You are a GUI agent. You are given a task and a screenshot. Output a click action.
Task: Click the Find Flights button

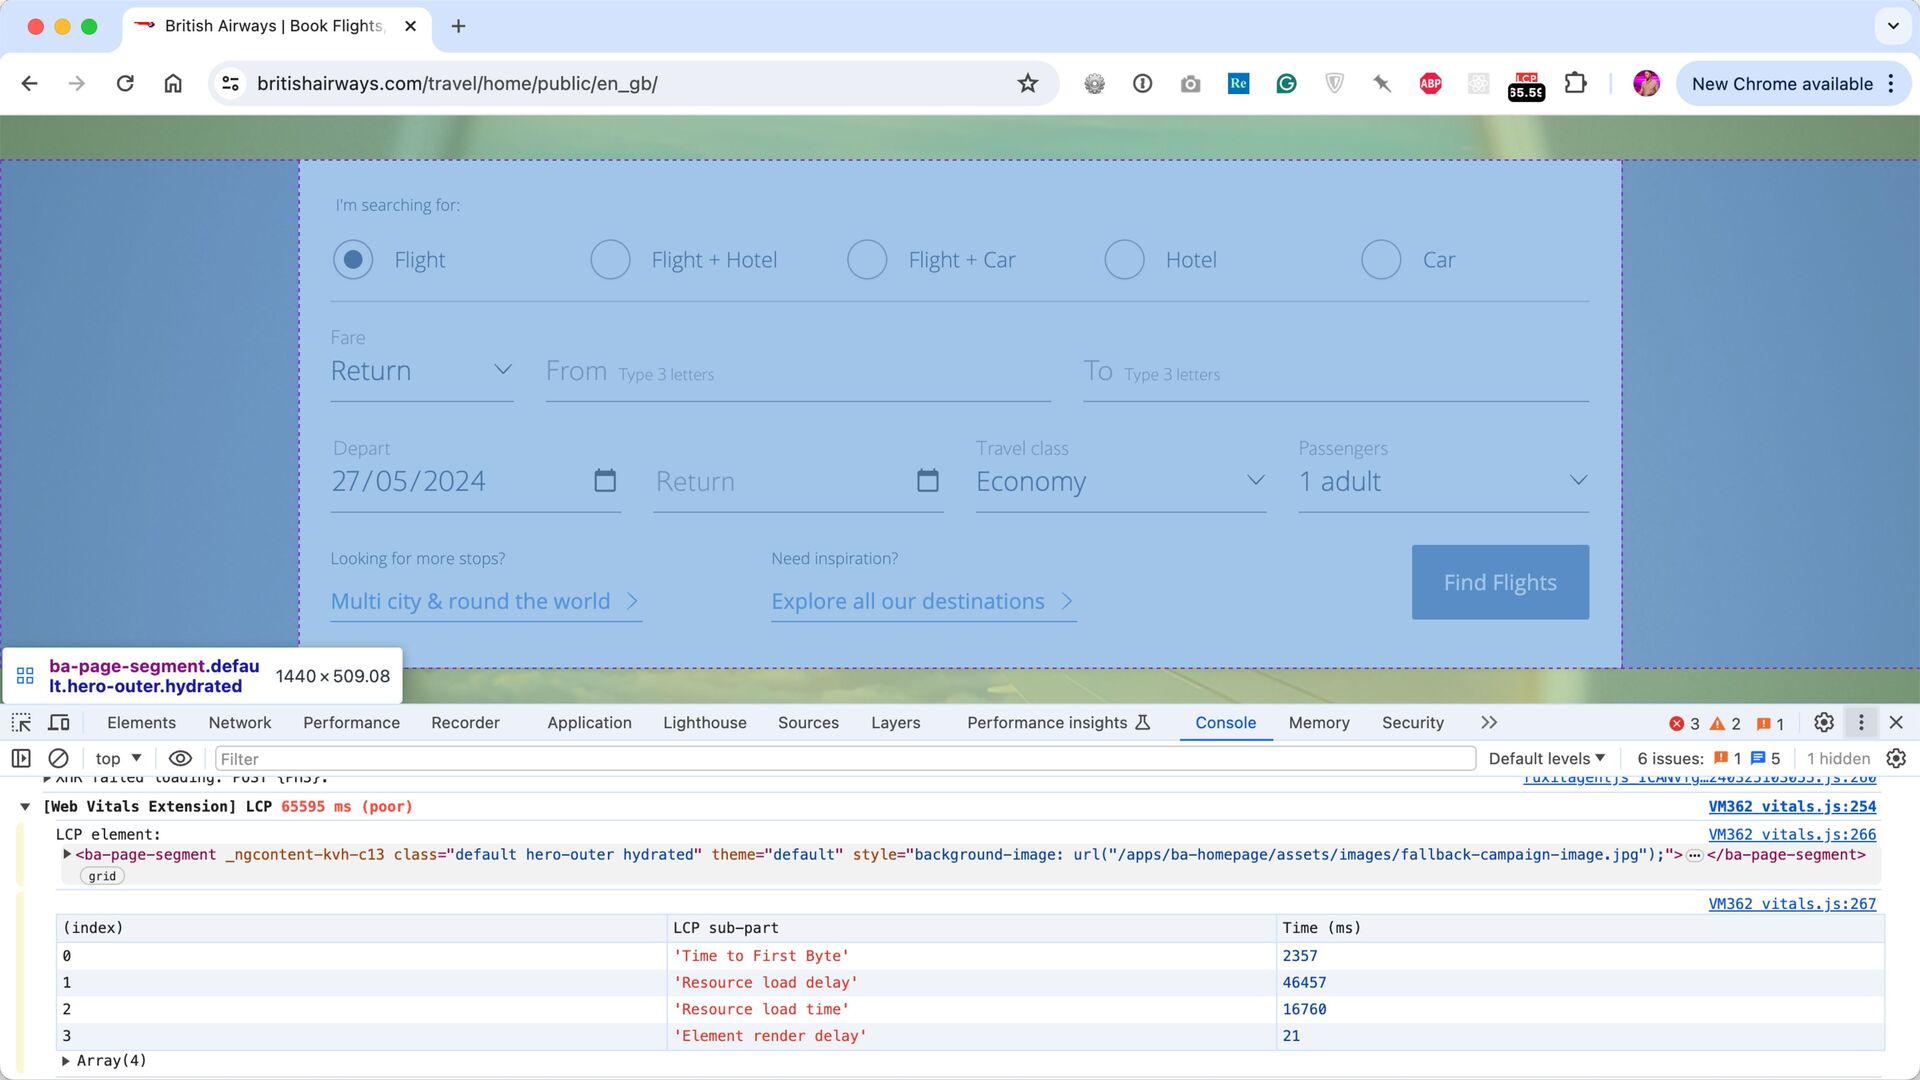[1500, 582]
